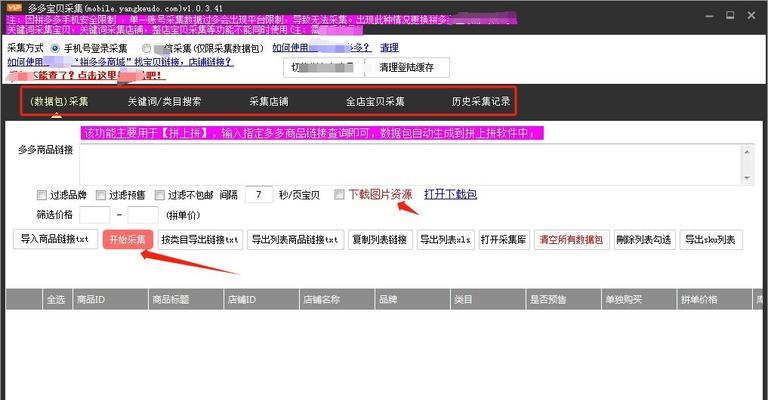Viewport: 768px width, 400px height.
Task: Maximize the 多多宝贝采集 window
Action: (730, 16)
